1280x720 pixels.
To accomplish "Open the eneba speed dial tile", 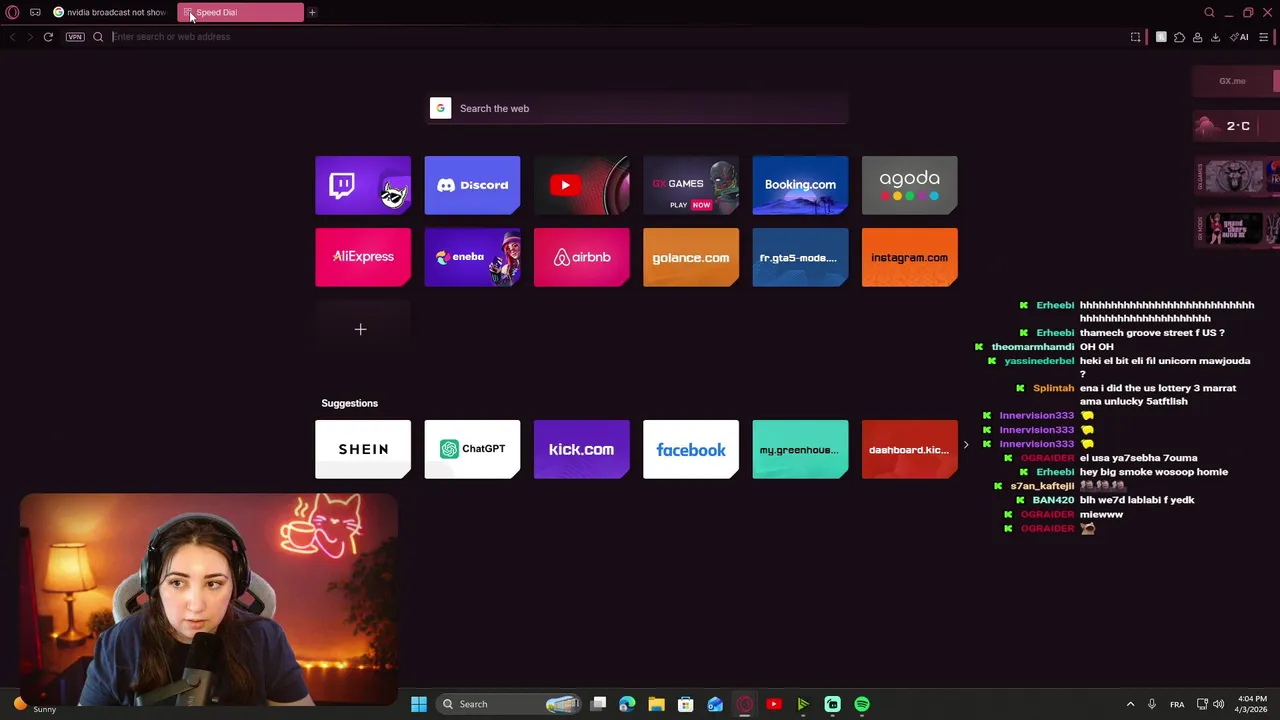I will pyautogui.click(x=472, y=257).
